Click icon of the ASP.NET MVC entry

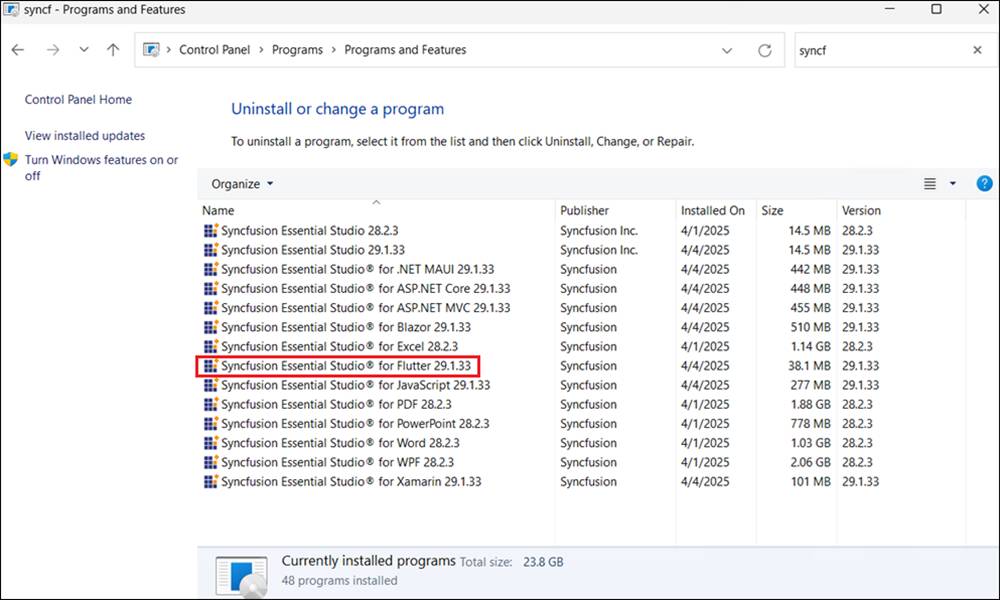[210, 308]
